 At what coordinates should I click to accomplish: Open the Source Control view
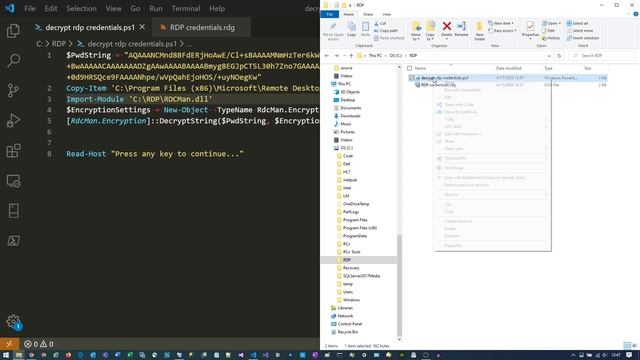tap(13, 90)
